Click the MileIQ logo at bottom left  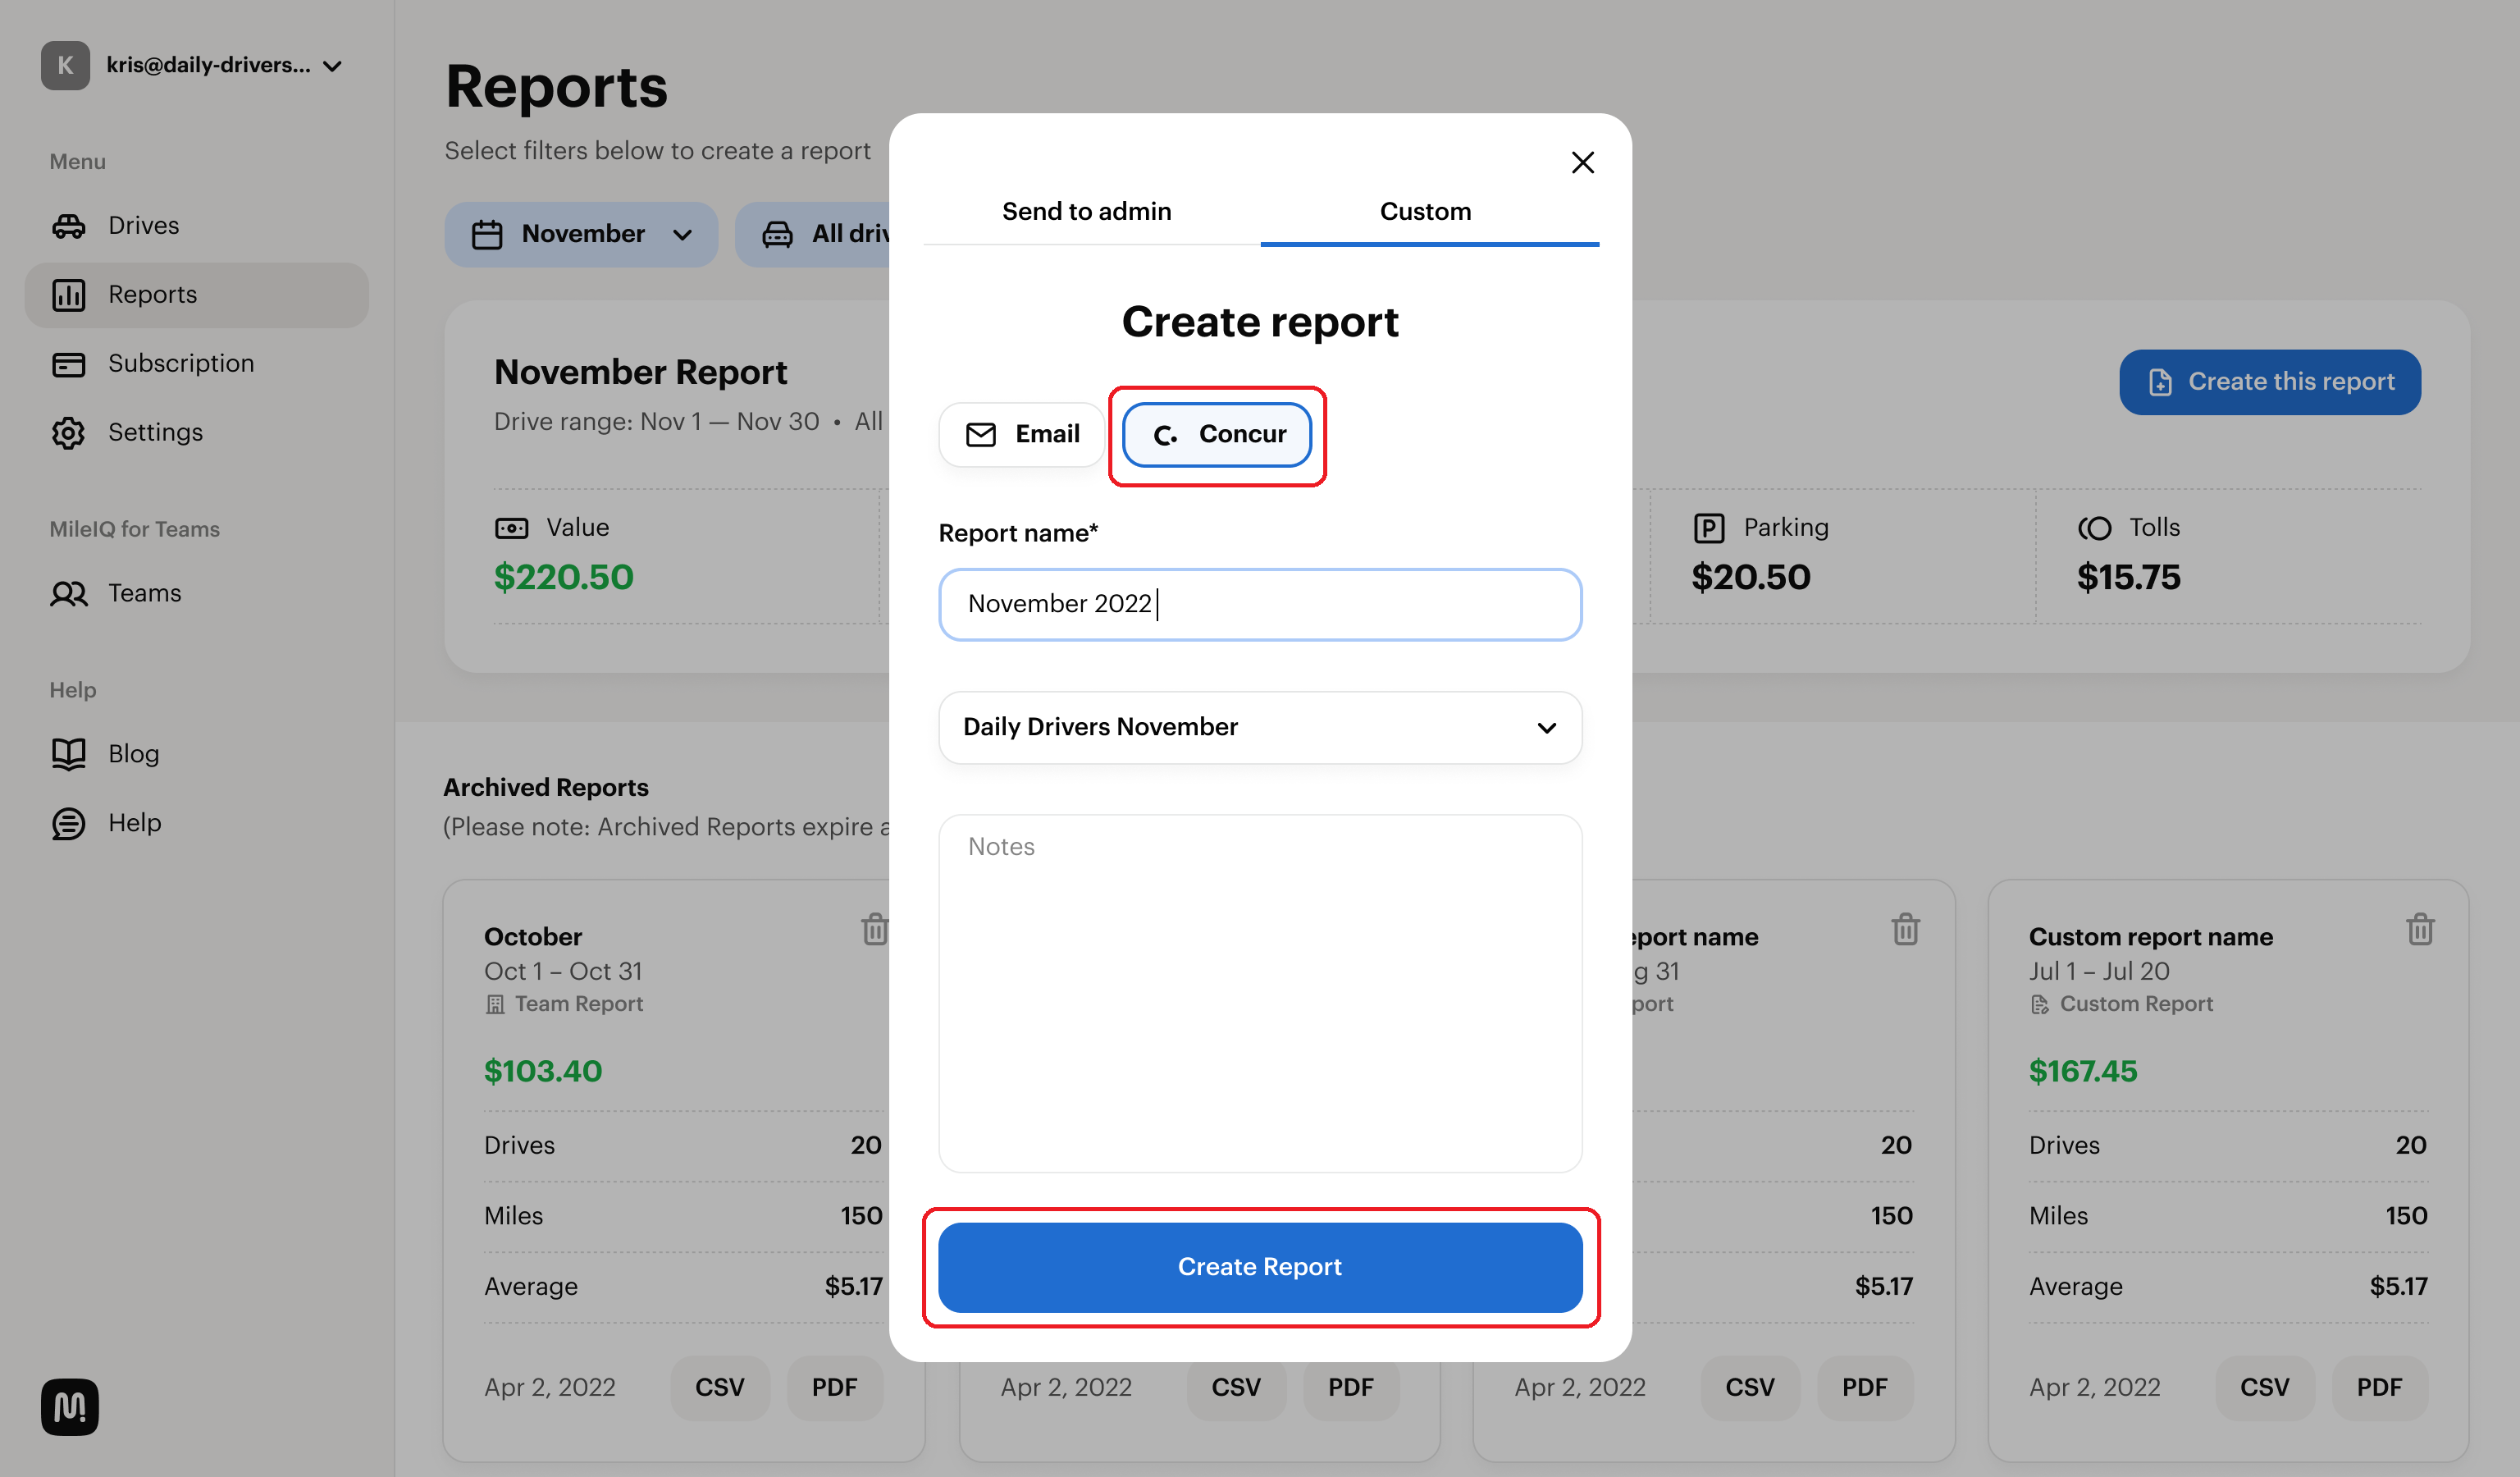(70, 1407)
